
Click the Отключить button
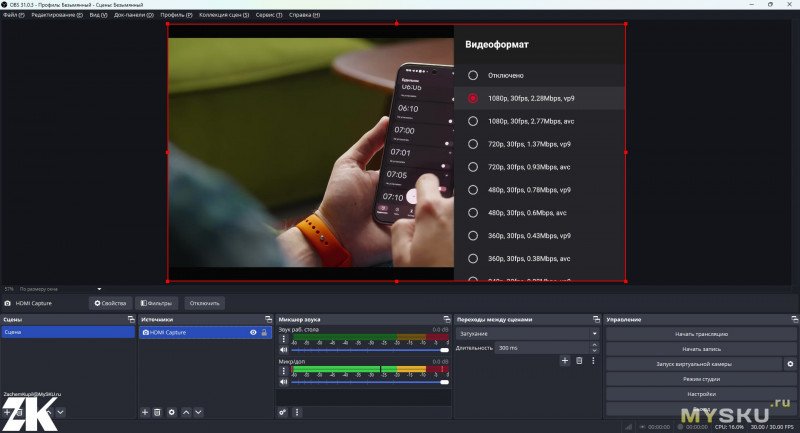pyautogui.click(x=205, y=303)
